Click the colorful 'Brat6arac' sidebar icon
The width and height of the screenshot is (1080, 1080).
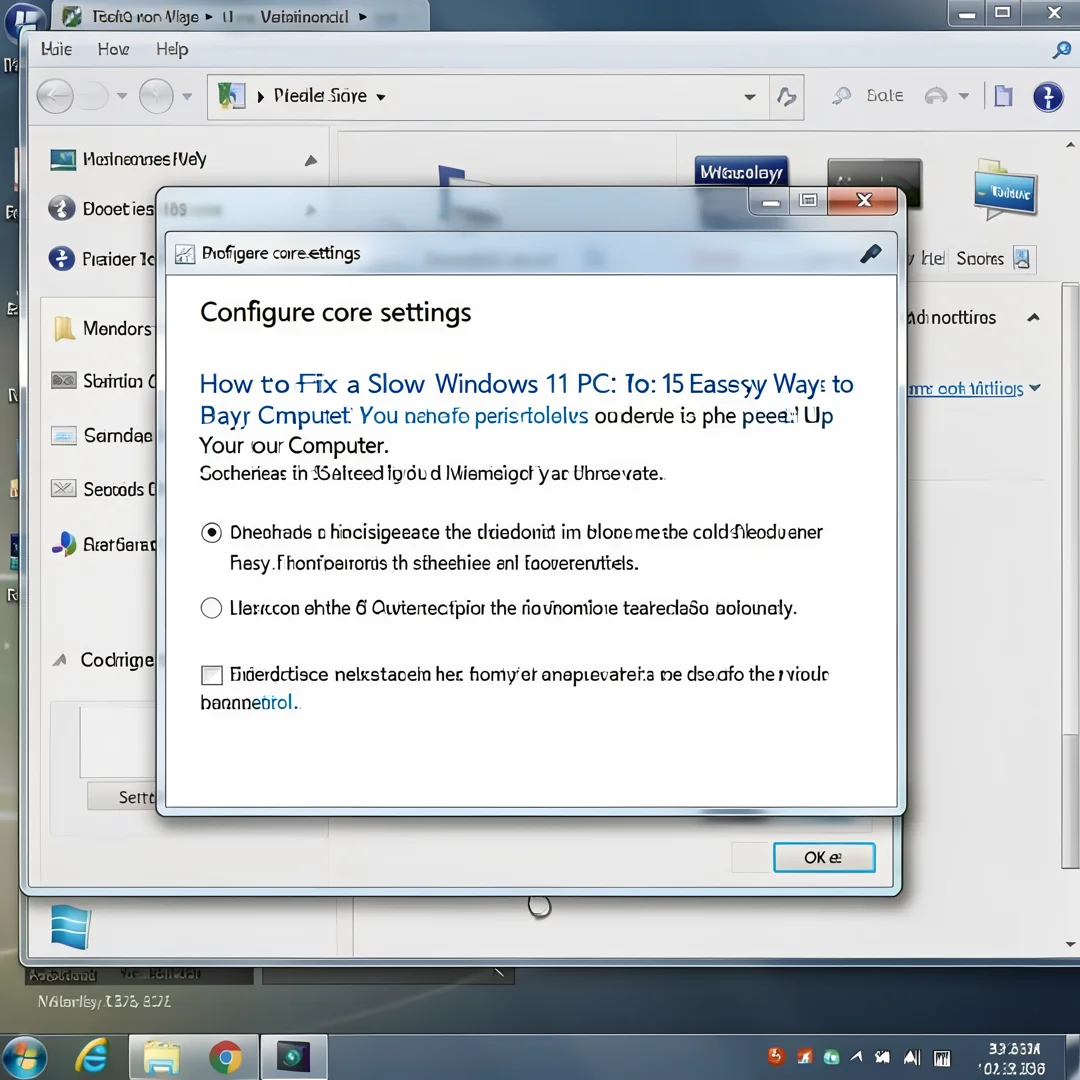pos(64,544)
